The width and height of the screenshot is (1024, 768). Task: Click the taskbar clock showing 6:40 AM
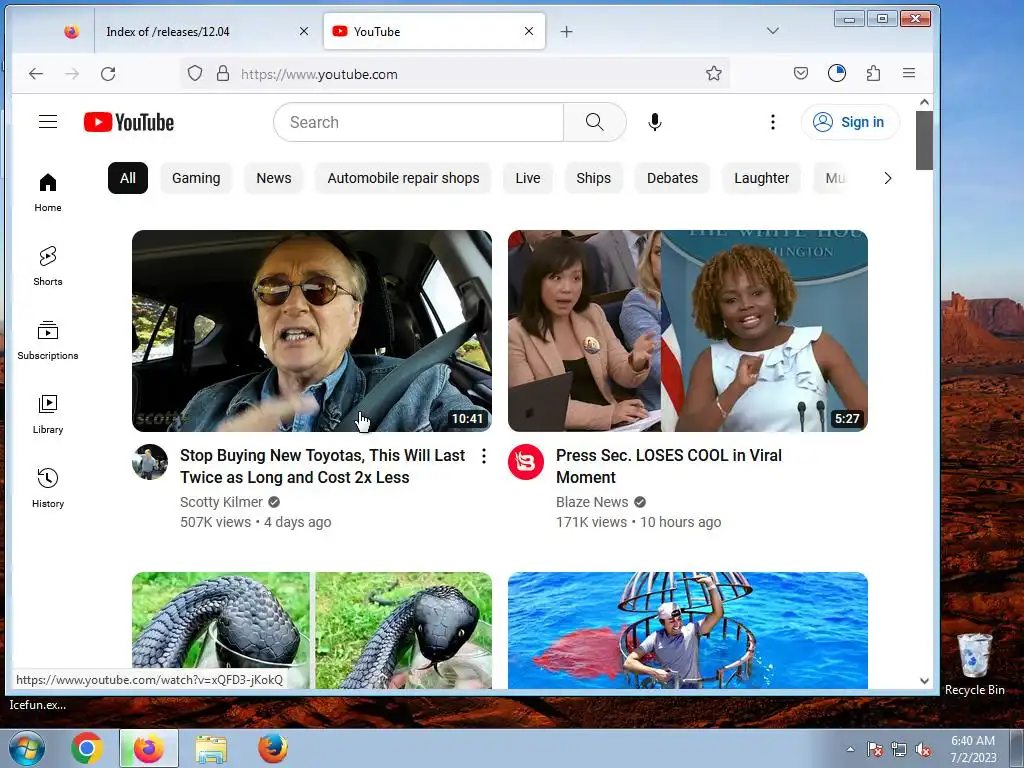click(973, 749)
